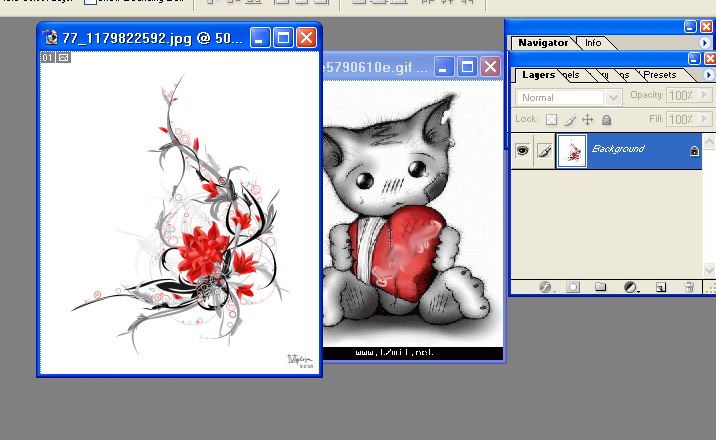Click the lock image pixels brush icon
This screenshot has height=440, width=716.
coord(570,120)
